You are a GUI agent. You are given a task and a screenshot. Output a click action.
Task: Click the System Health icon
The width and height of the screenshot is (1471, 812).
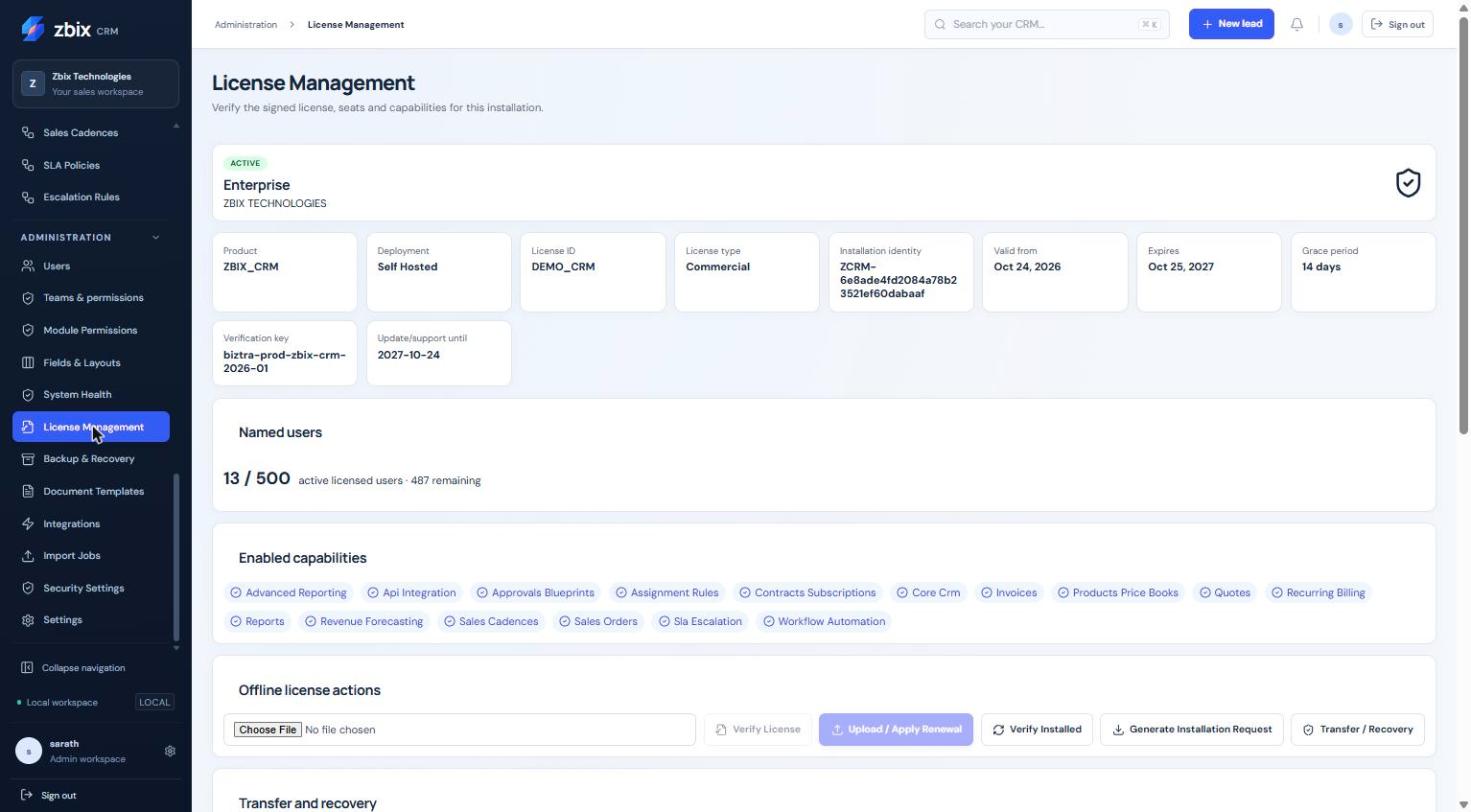point(28,395)
